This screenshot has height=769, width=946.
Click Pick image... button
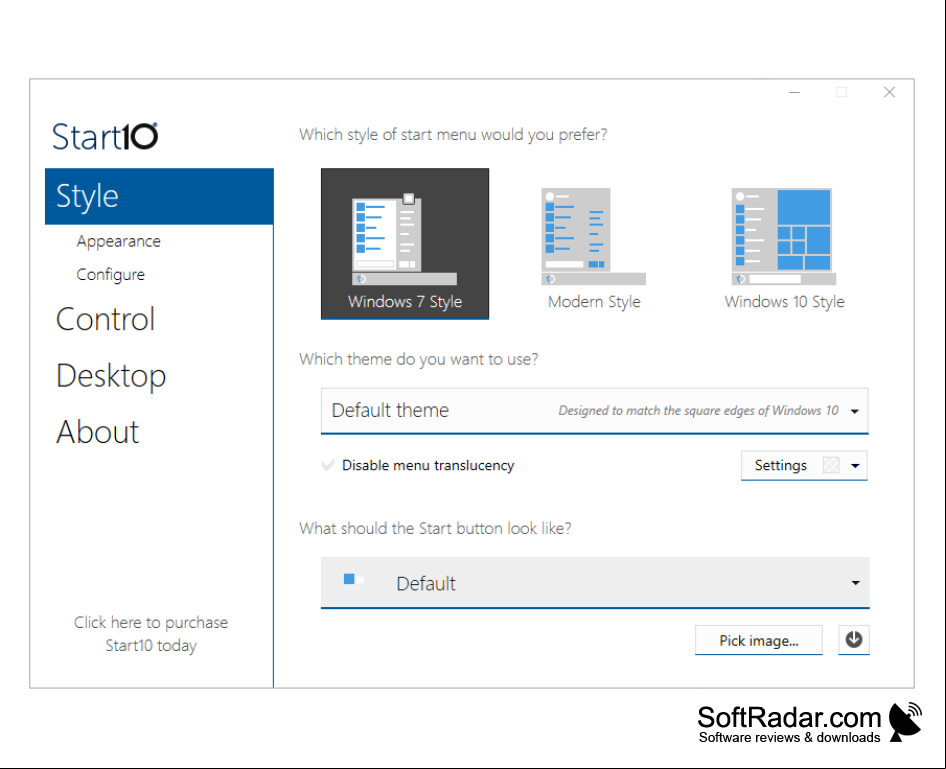758,640
